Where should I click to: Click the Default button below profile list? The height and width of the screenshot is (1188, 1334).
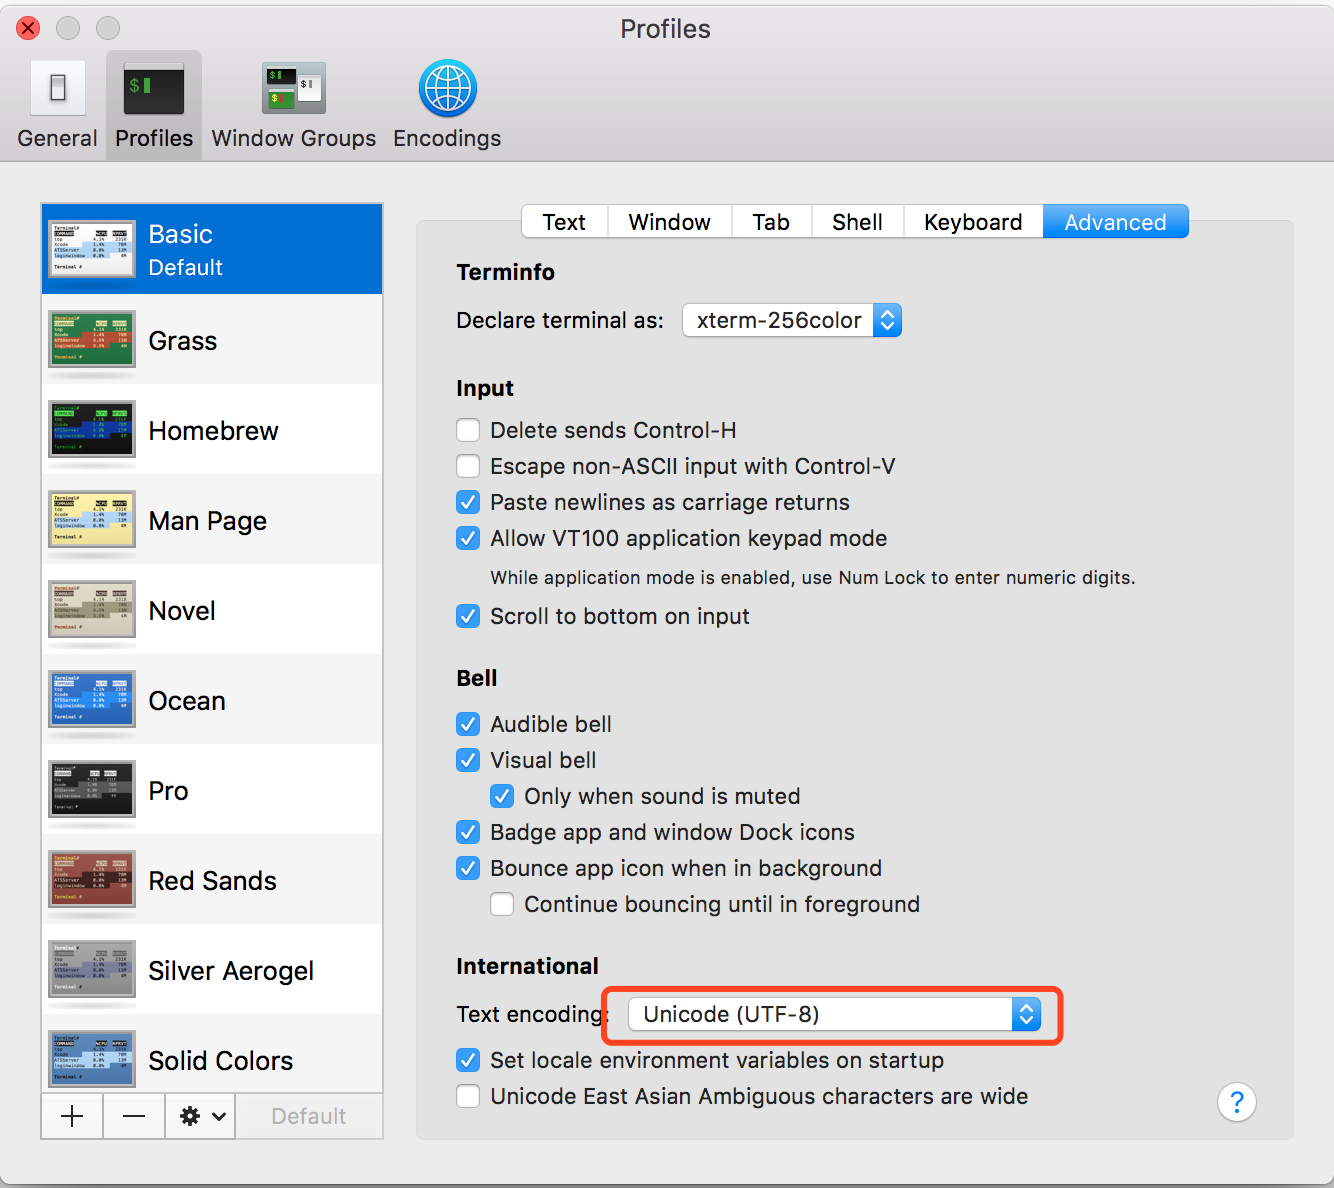(x=308, y=1116)
